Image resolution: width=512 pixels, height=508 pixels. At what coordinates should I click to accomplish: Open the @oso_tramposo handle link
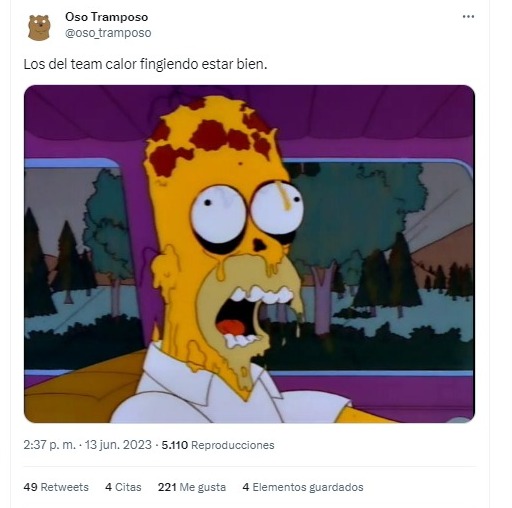point(108,33)
